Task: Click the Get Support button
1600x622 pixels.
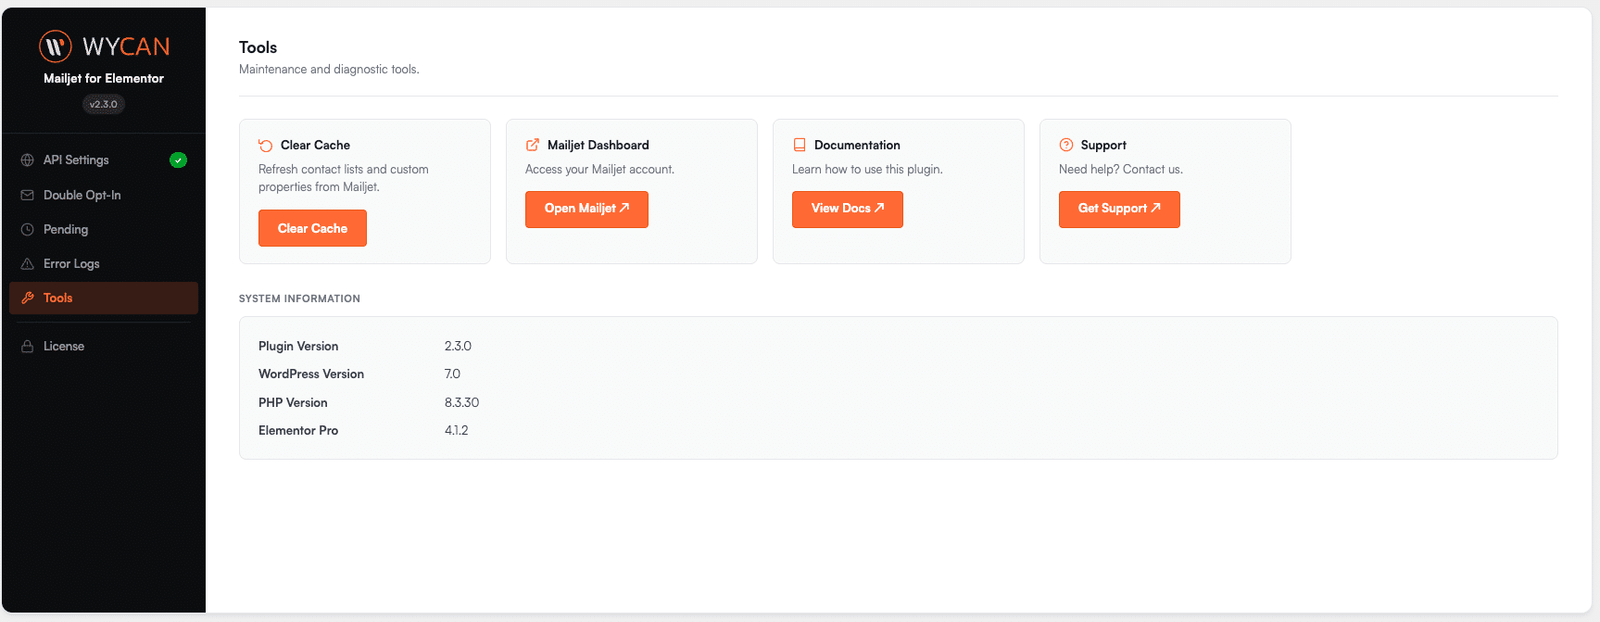Action: (x=1119, y=209)
